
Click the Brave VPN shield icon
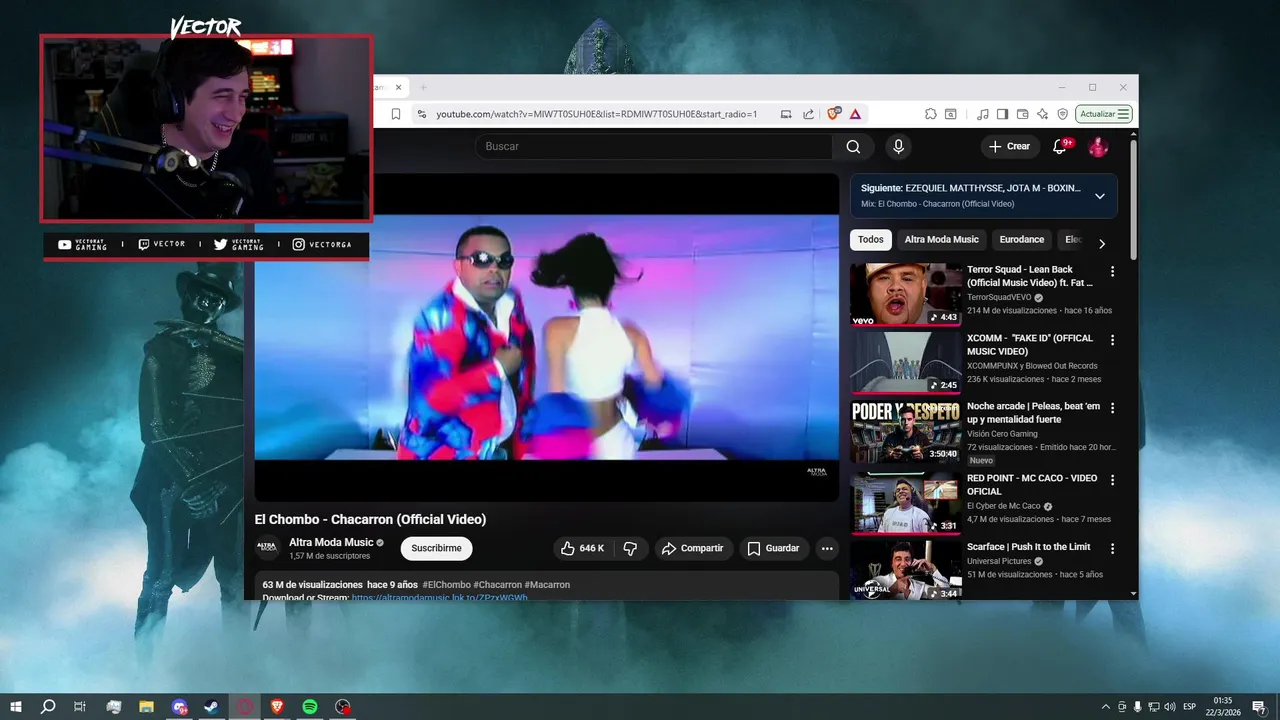coord(1063,114)
